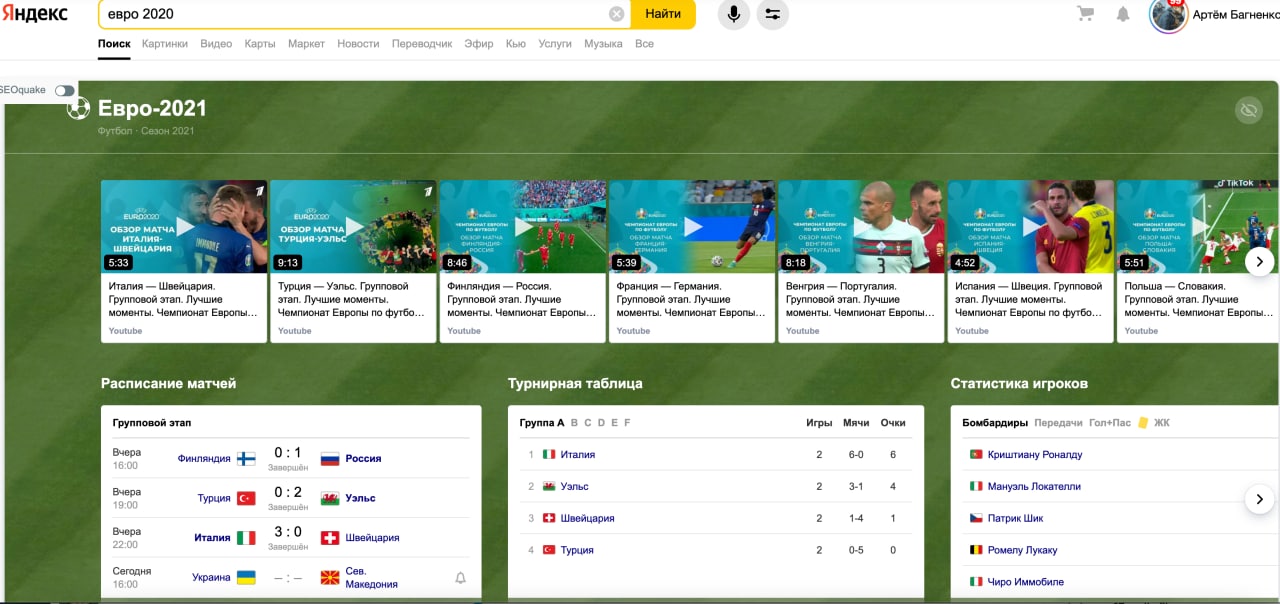Click the Украина team name
The width and height of the screenshot is (1280, 604).
click(x=211, y=578)
